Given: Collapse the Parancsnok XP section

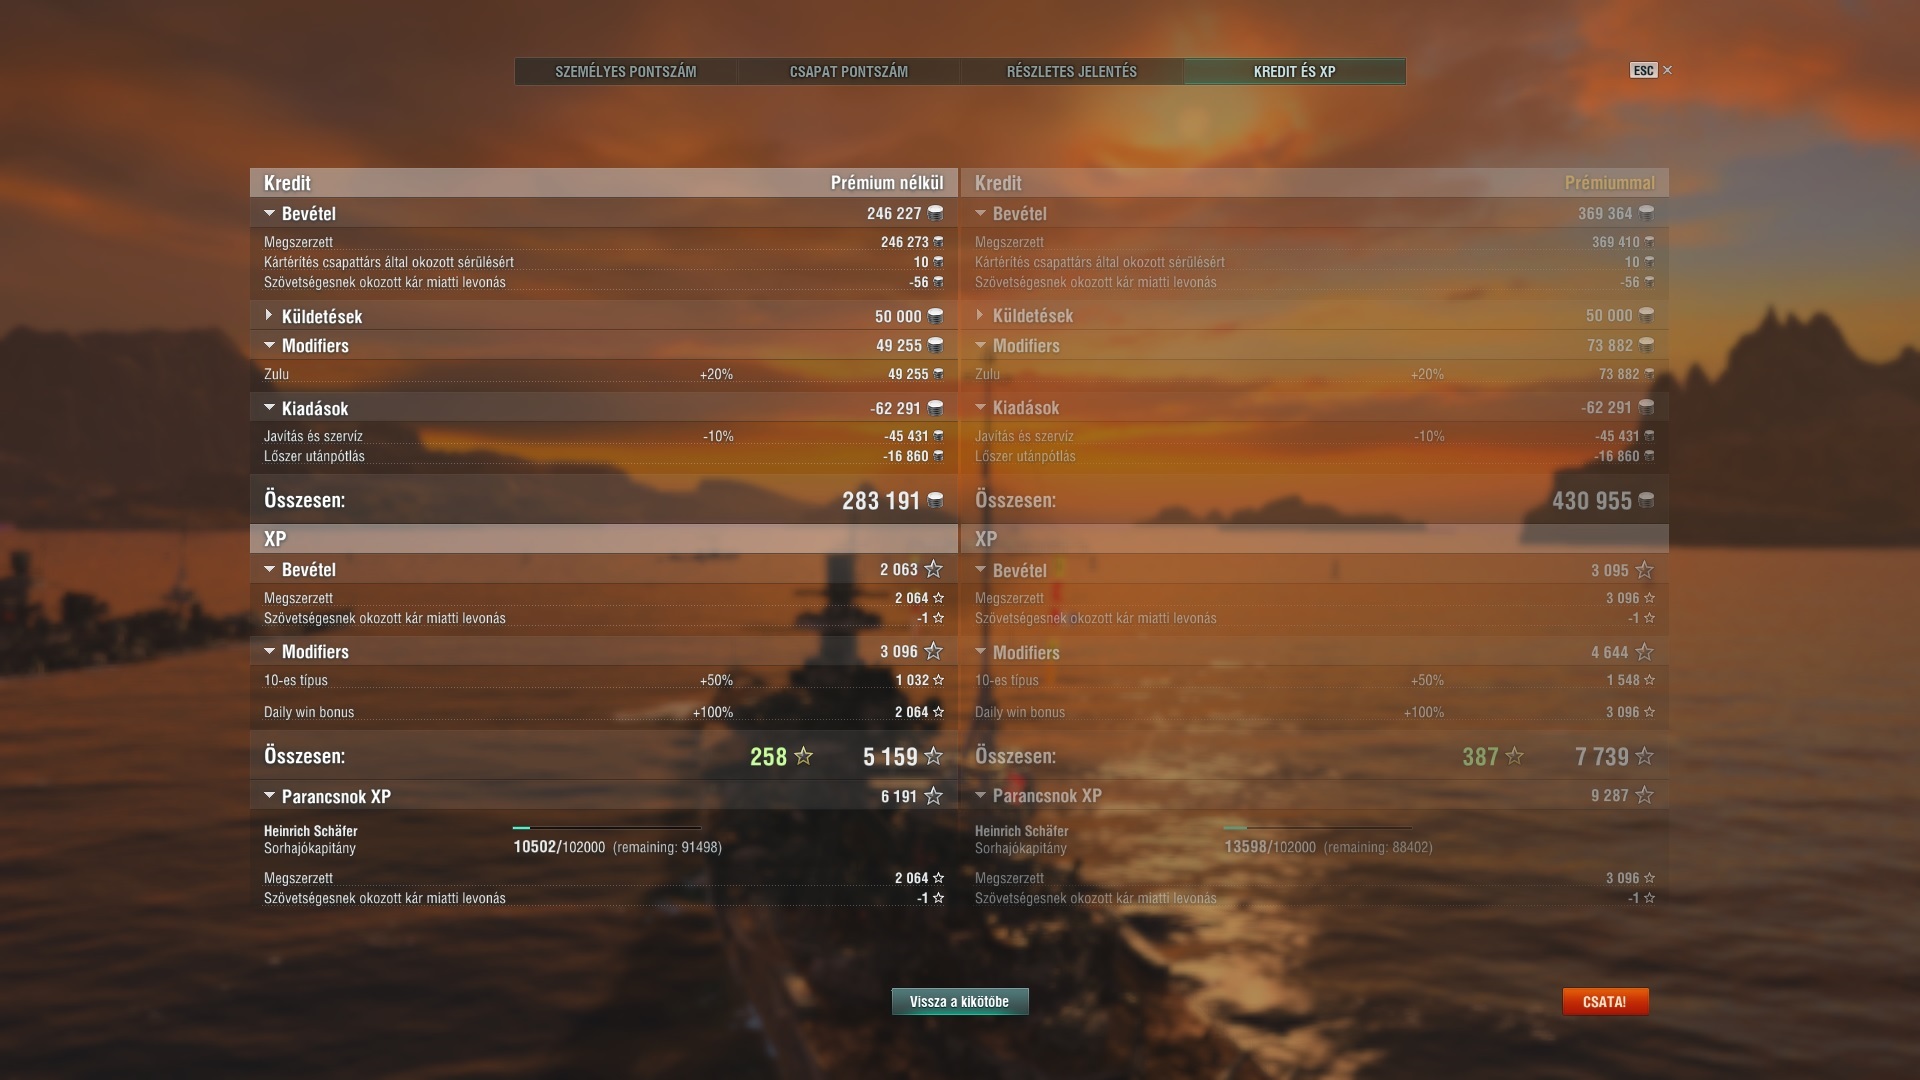Looking at the screenshot, I should (269, 796).
